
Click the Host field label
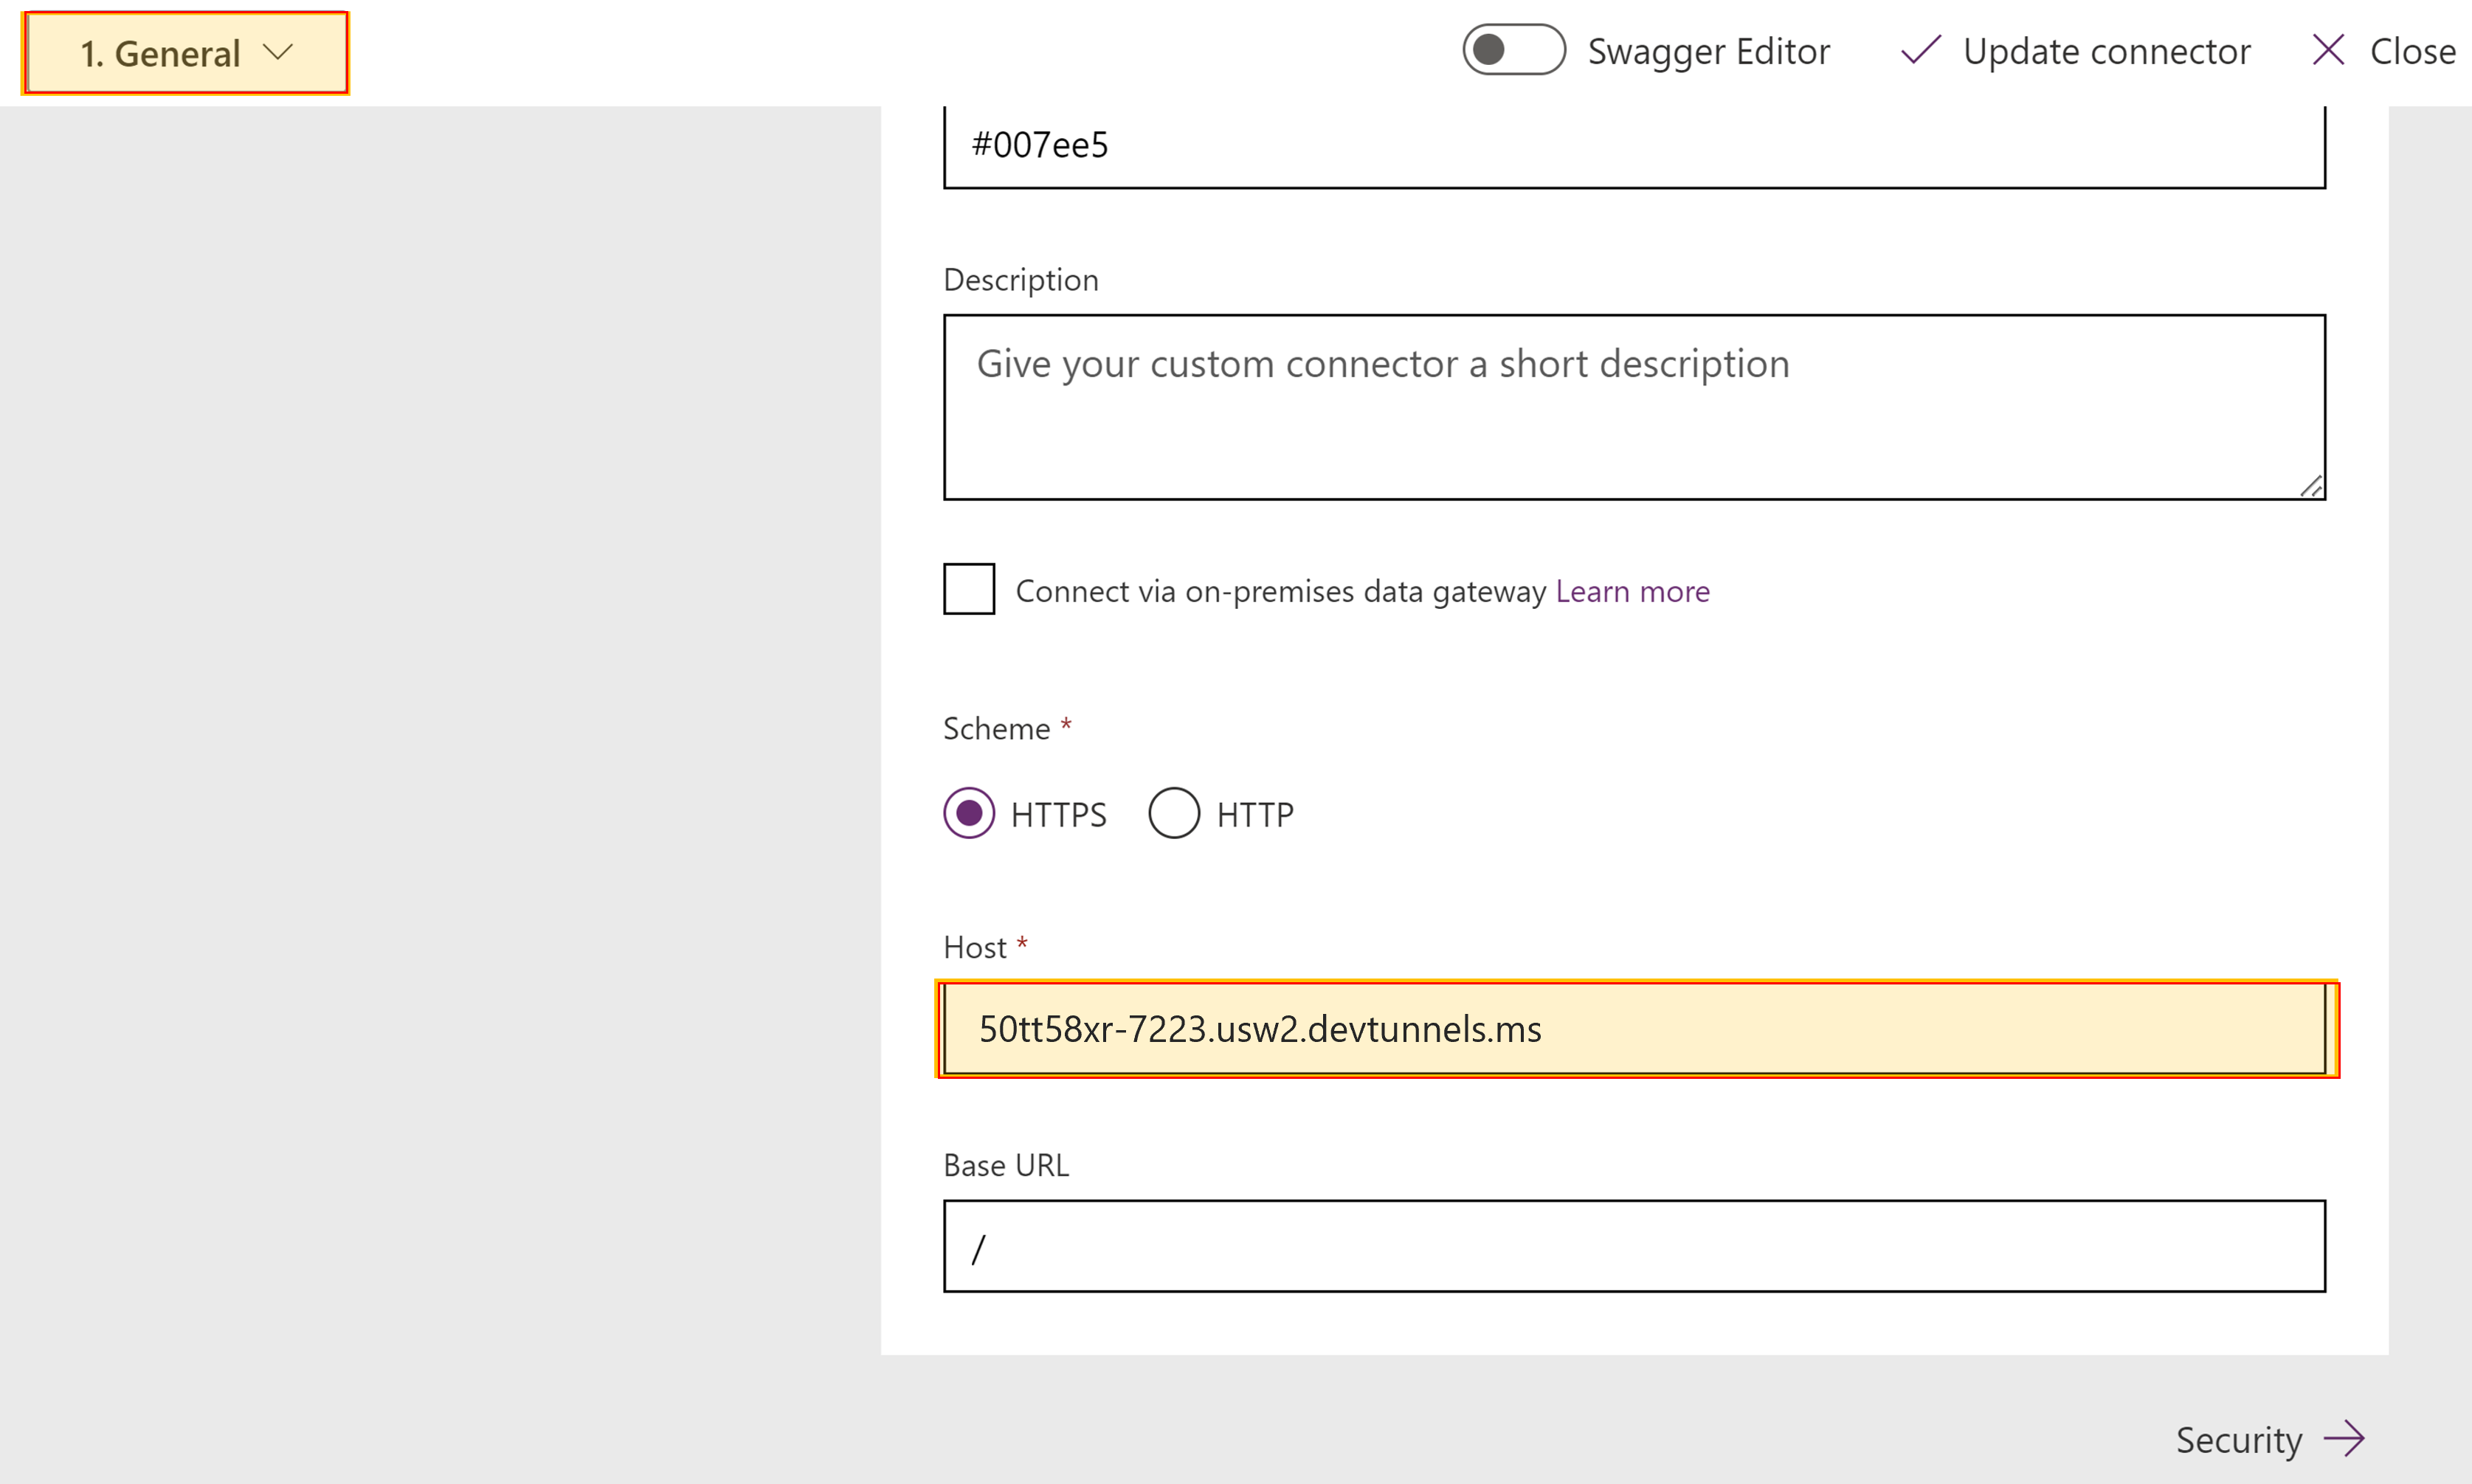(x=975, y=948)
